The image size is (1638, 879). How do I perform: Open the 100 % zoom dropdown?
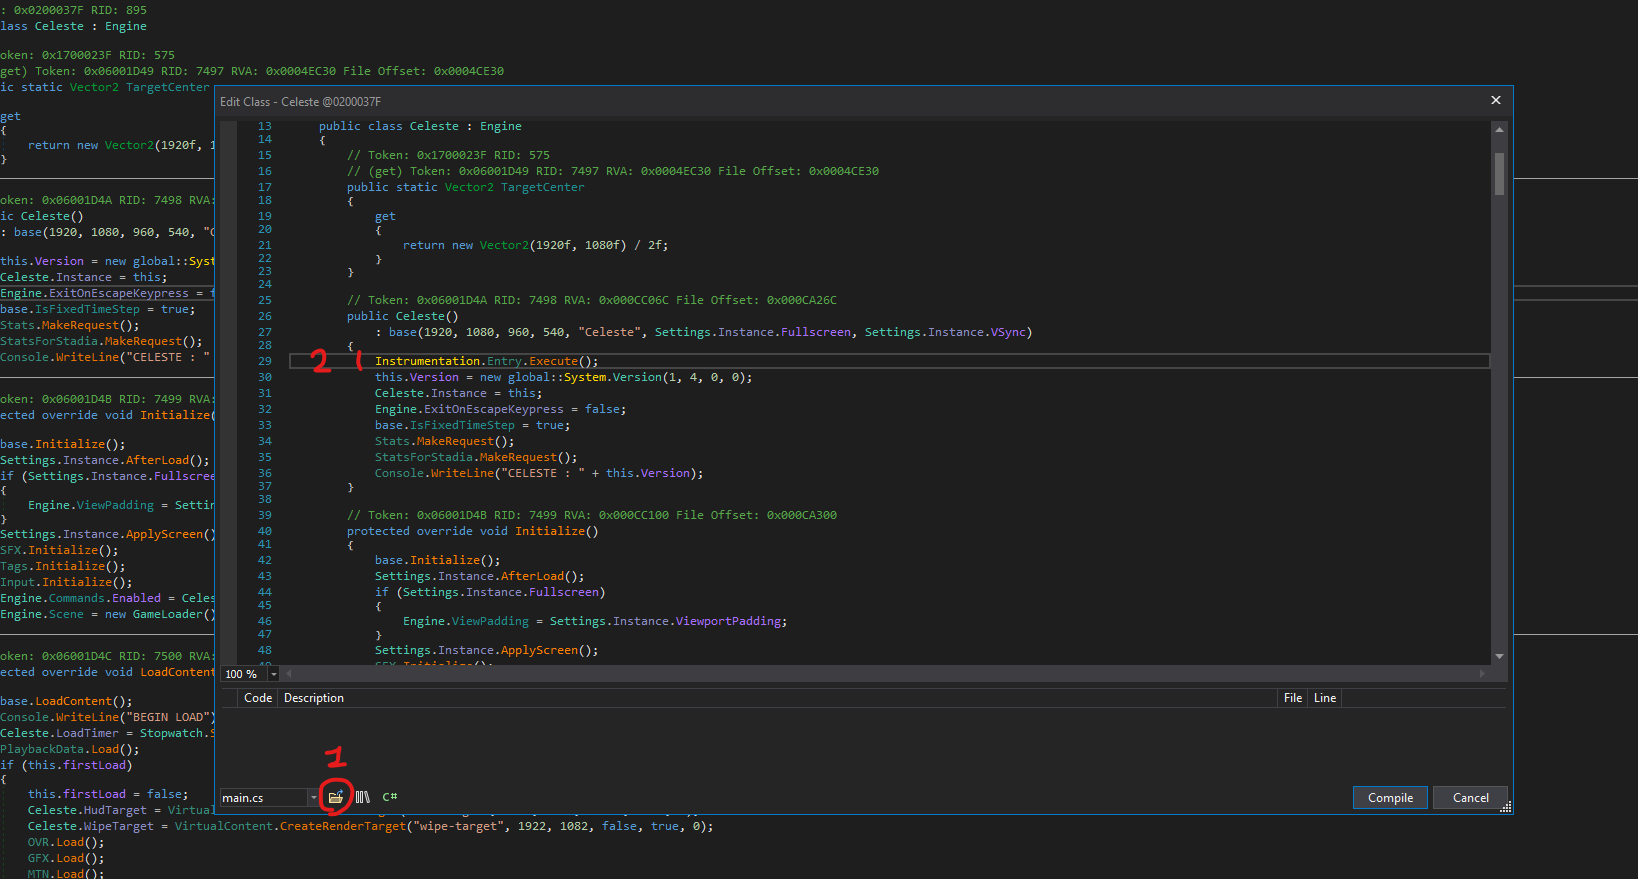(x=274, y=674)
